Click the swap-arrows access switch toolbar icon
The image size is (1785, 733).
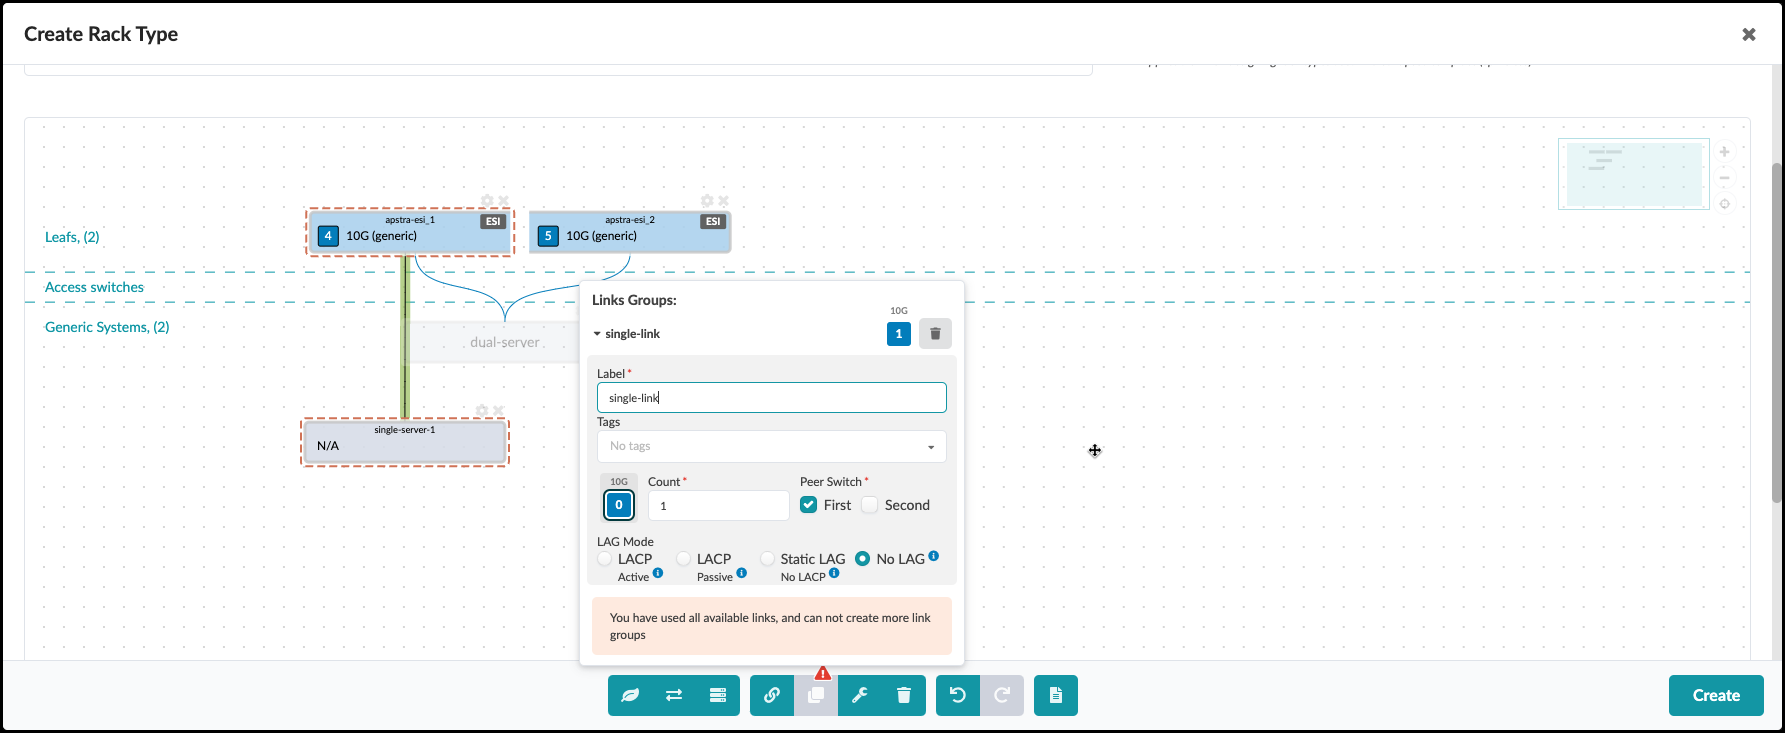tap(674, 695)
